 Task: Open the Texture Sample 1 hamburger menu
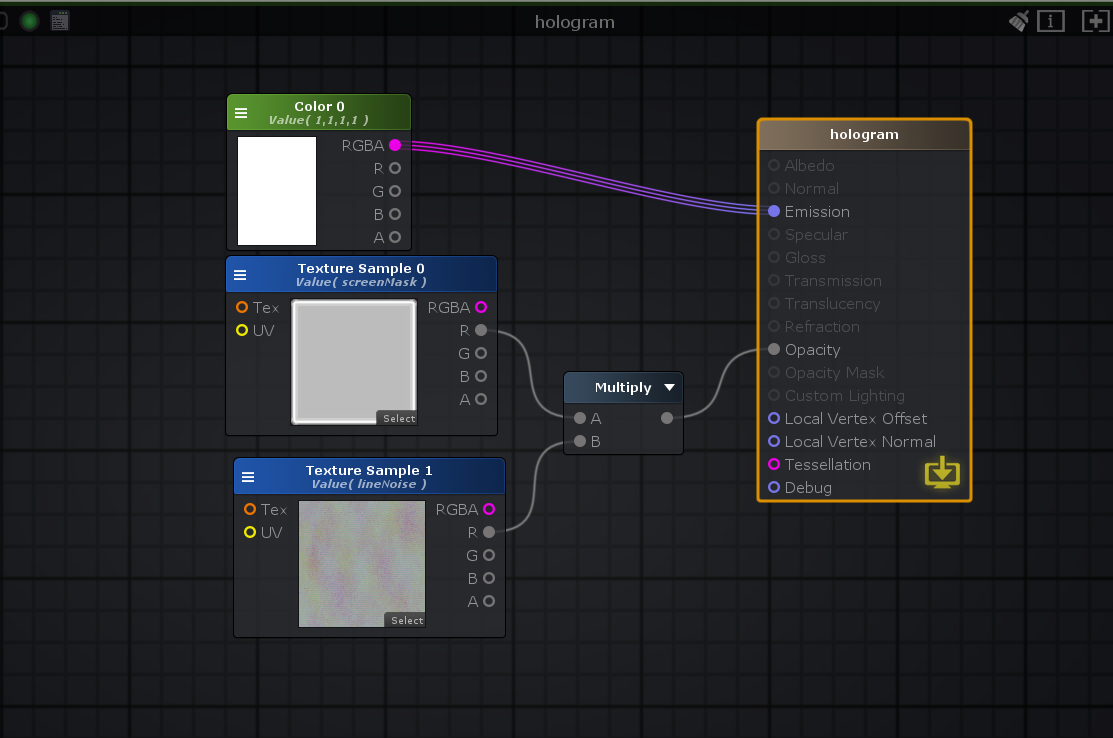pos(248,477)
